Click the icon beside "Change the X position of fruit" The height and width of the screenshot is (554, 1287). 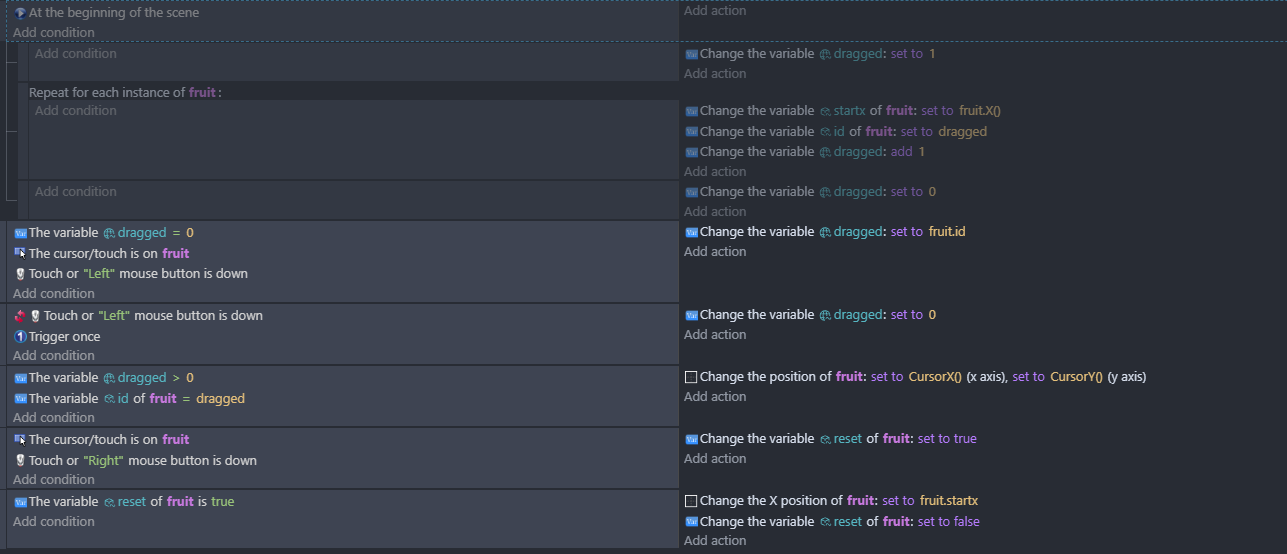click(691, 501)
